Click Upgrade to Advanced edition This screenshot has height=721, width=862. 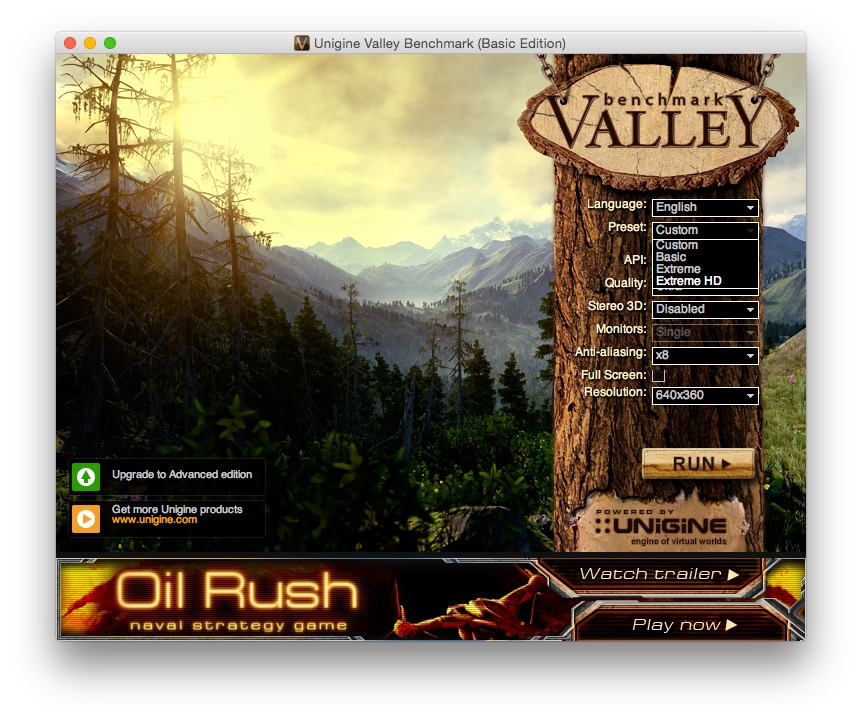tap(182, 474)
